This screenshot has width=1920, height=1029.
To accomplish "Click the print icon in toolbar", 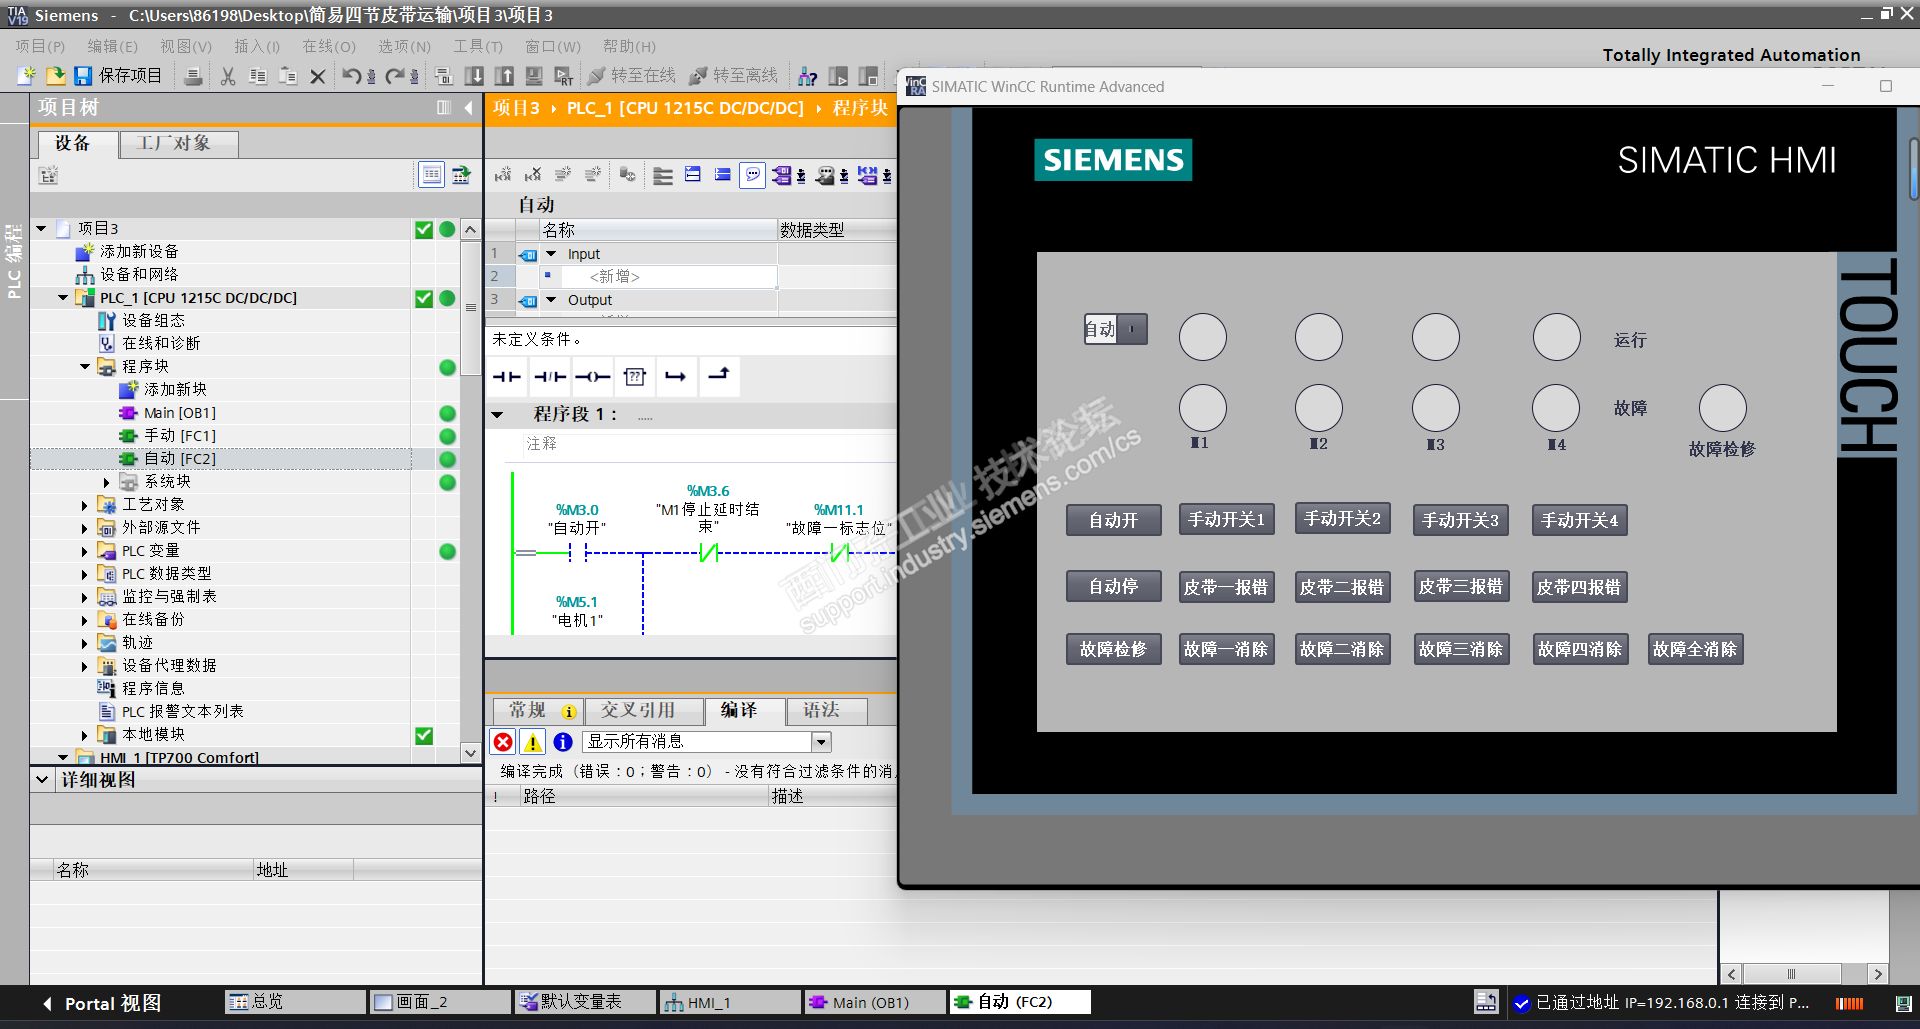I will click(x=194, y=76).
